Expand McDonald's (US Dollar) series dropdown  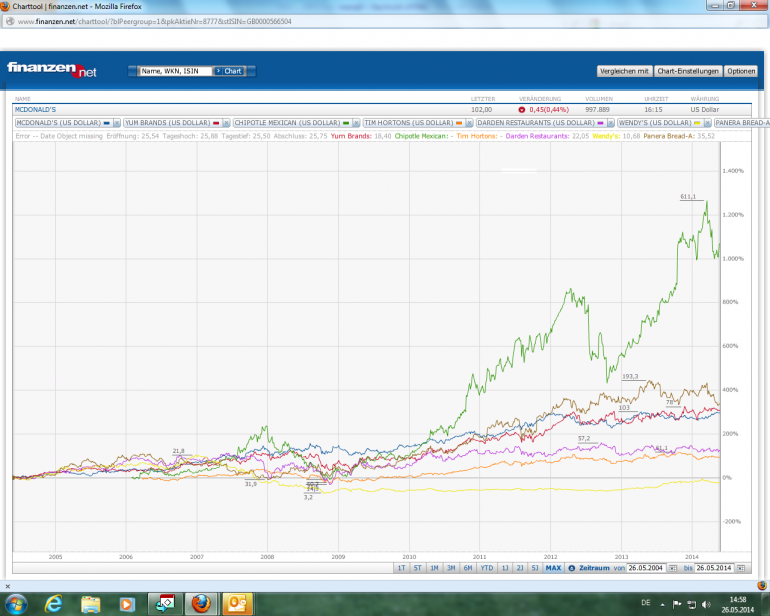coord(116,122)
